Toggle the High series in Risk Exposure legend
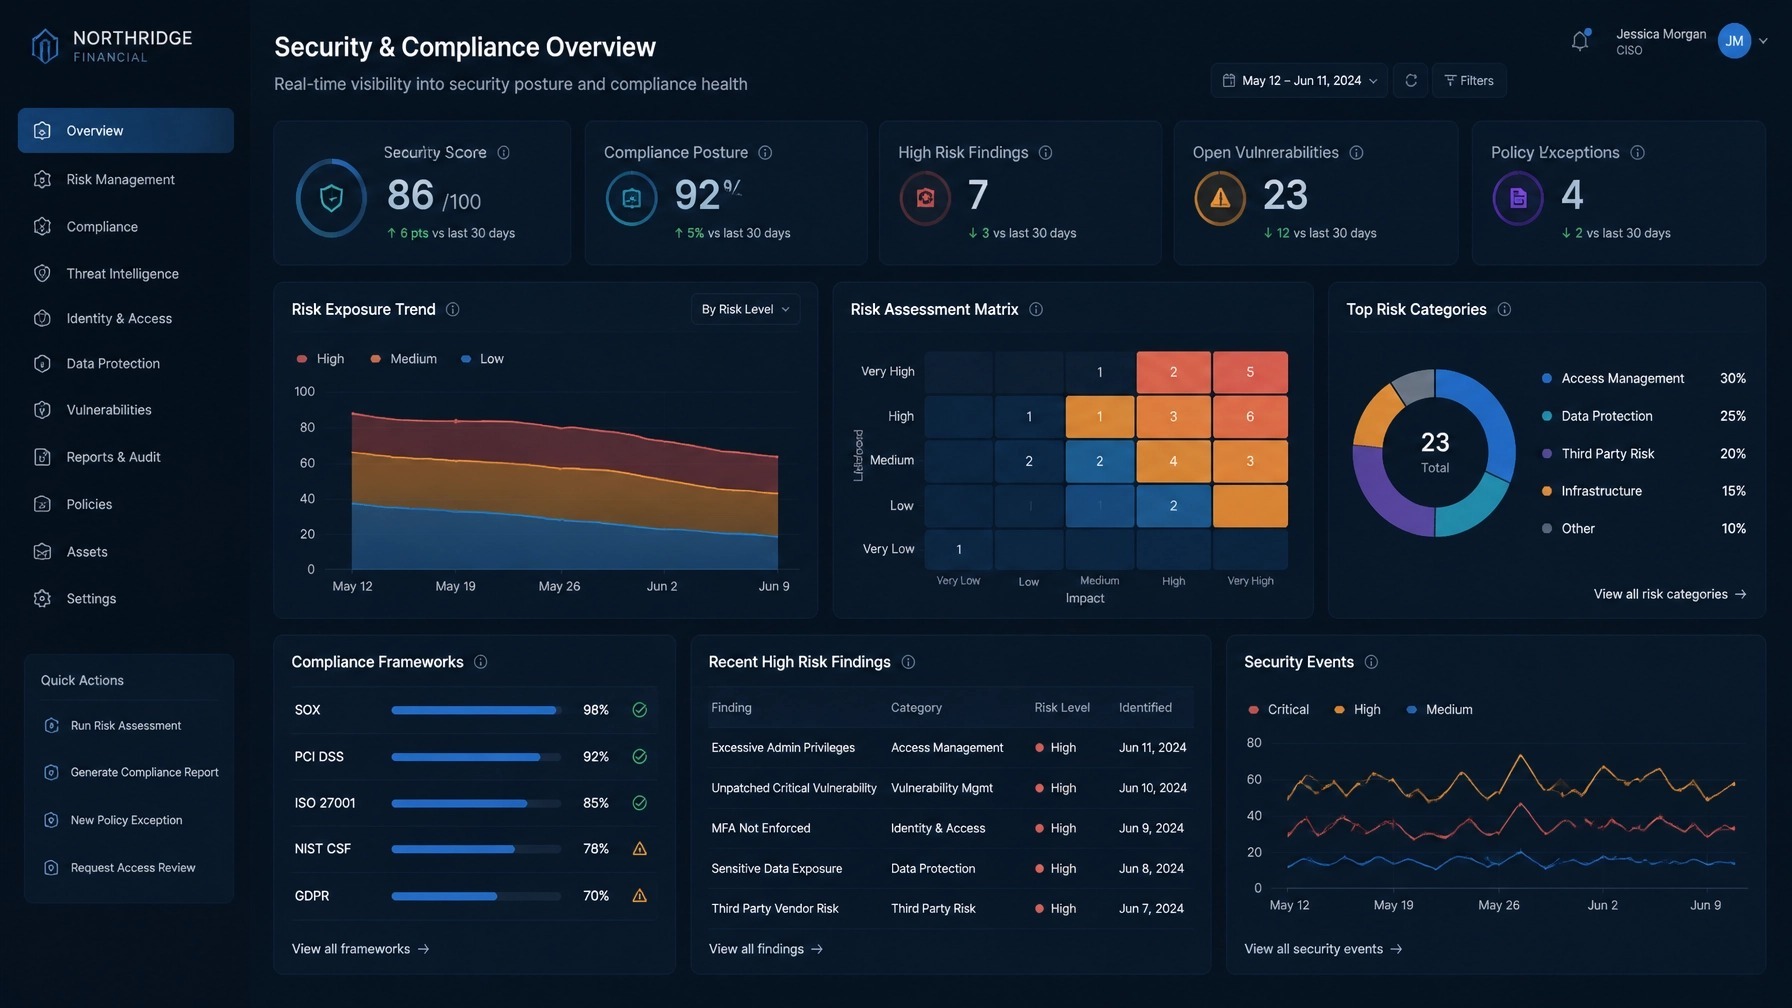The width and height of the screenshot is (1792, 1008). coord(320,359)
